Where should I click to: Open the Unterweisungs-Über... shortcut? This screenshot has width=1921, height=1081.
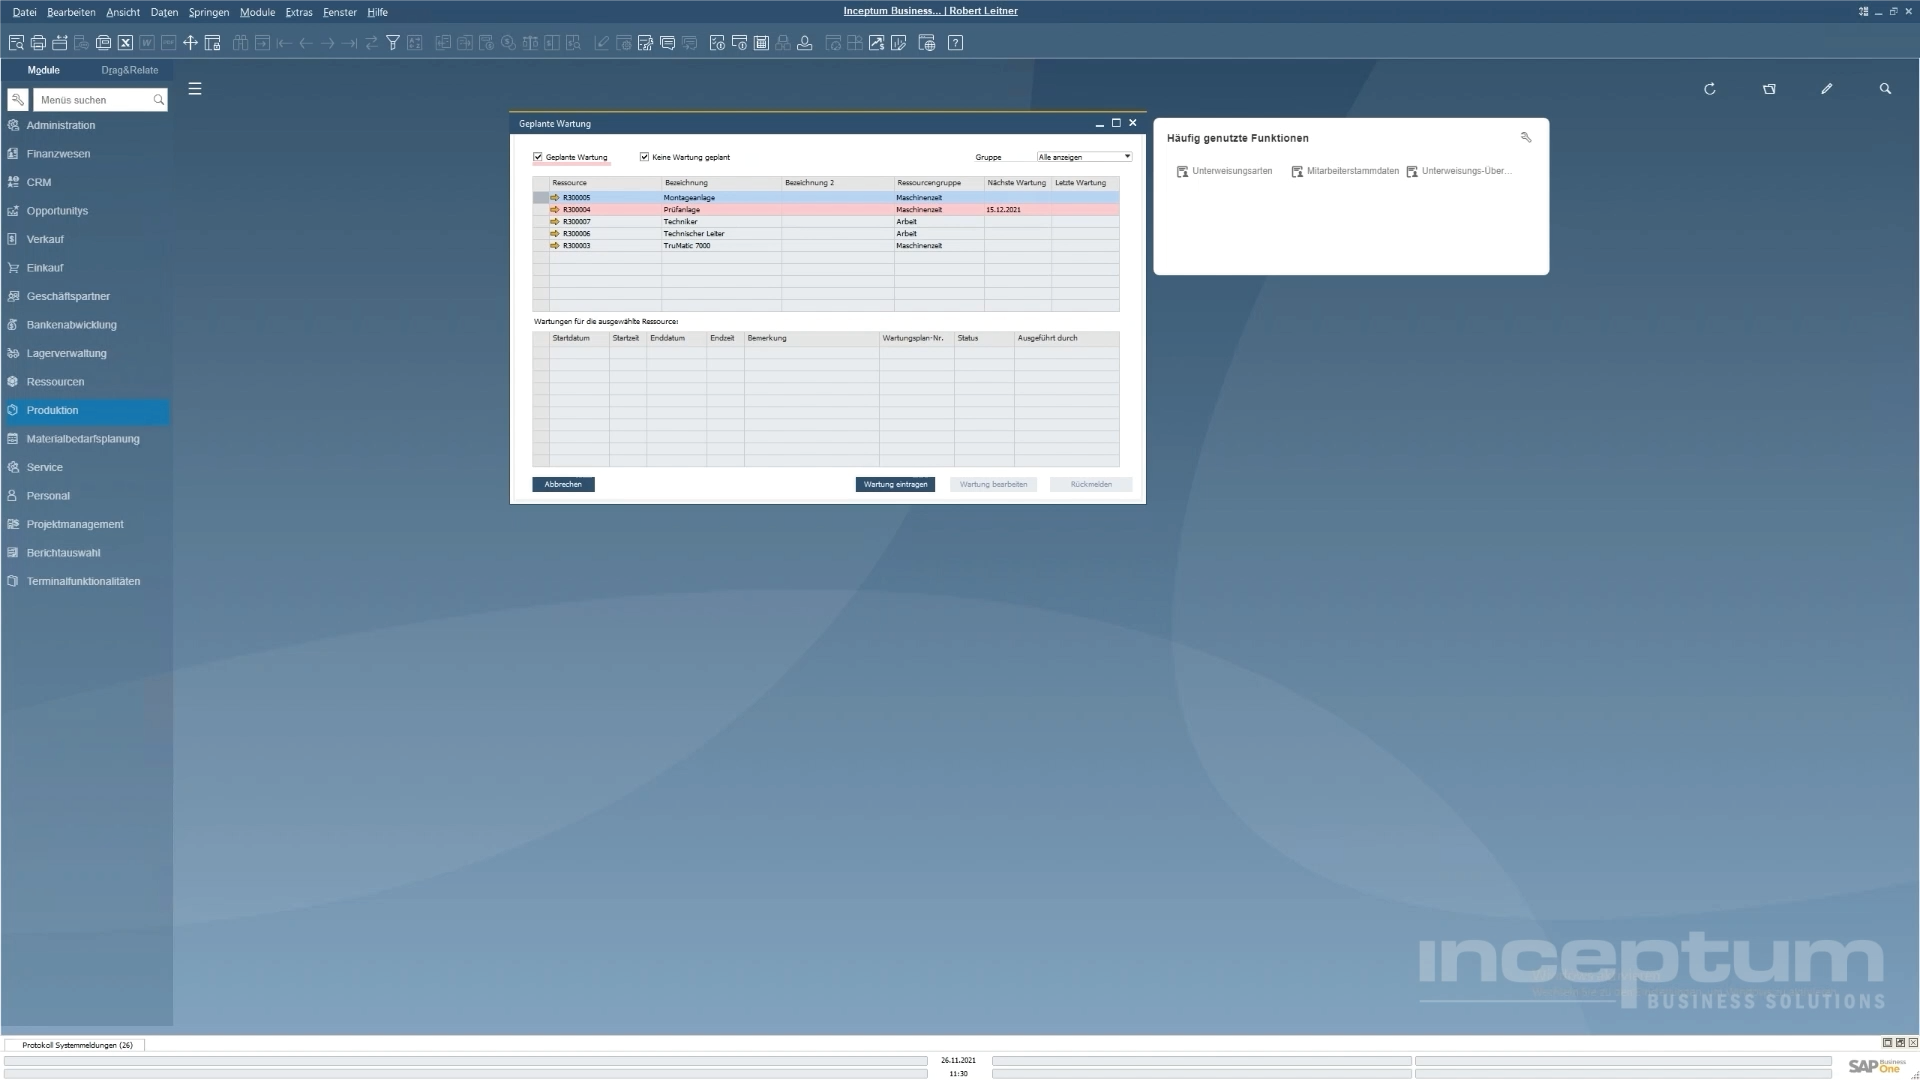[1459, 172]
